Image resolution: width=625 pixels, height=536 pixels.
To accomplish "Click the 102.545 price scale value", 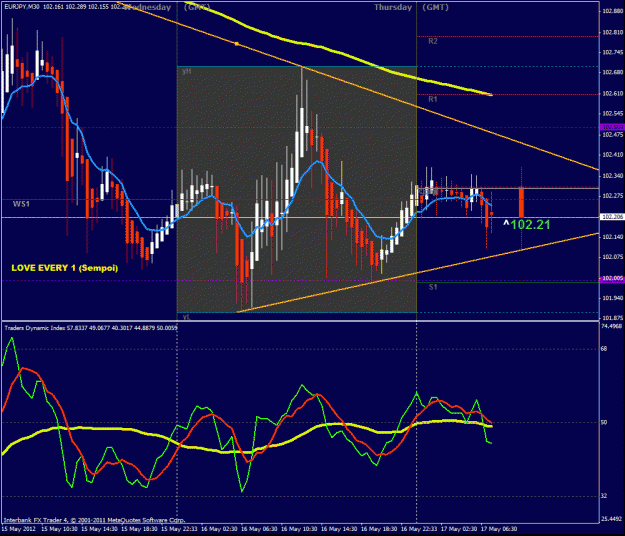I will click(x=613, y=114).
